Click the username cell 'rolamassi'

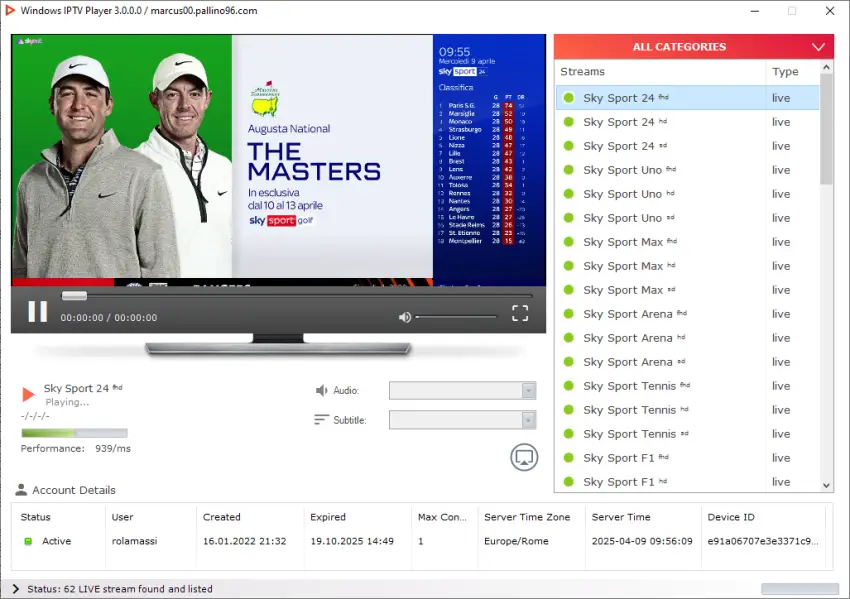click(x=134, y=541)
